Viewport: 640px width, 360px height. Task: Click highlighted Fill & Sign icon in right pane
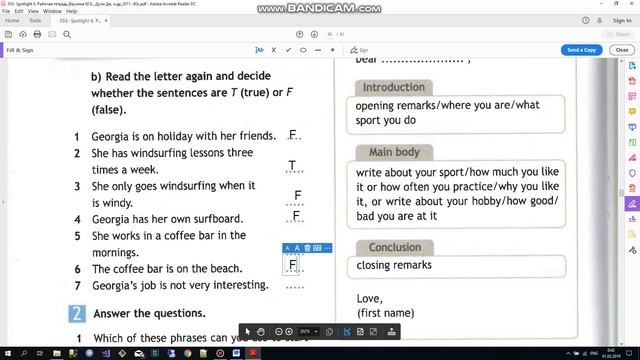point(632,204)
